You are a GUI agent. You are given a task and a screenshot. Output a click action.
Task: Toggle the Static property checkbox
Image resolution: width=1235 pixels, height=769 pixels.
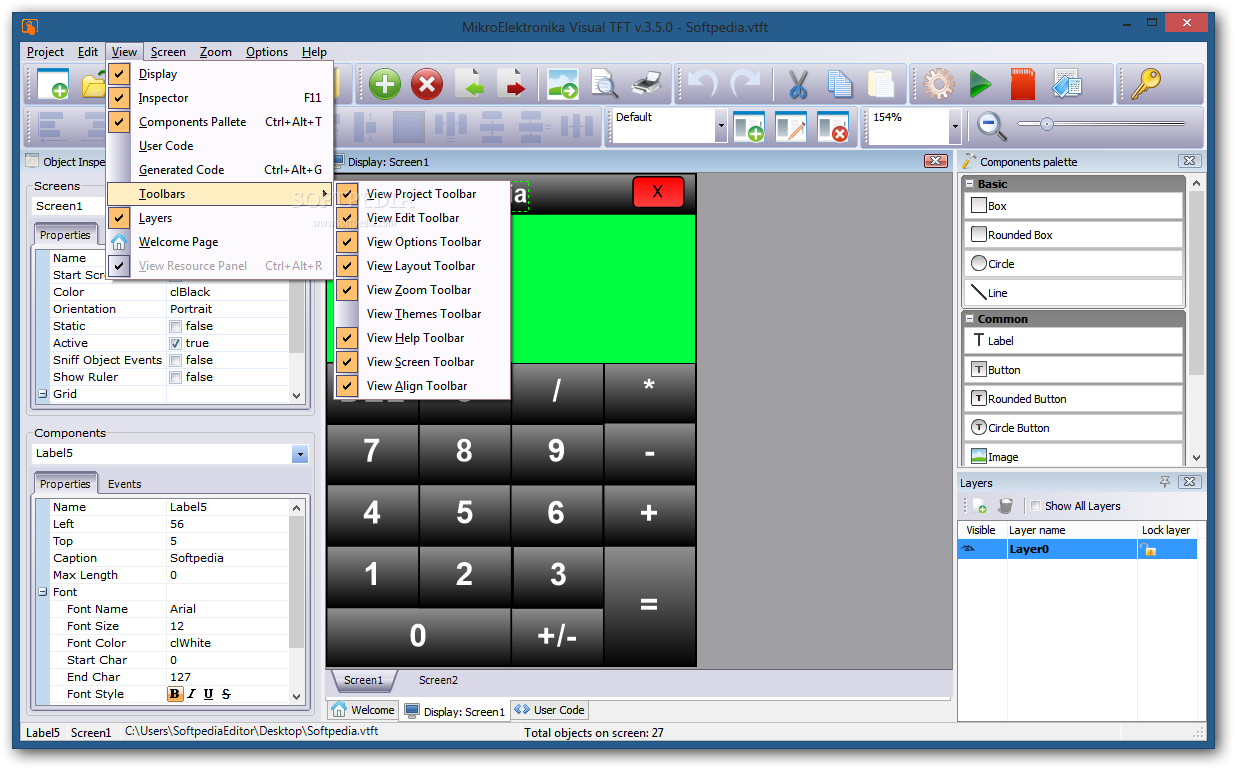click(x=176, y=326)
